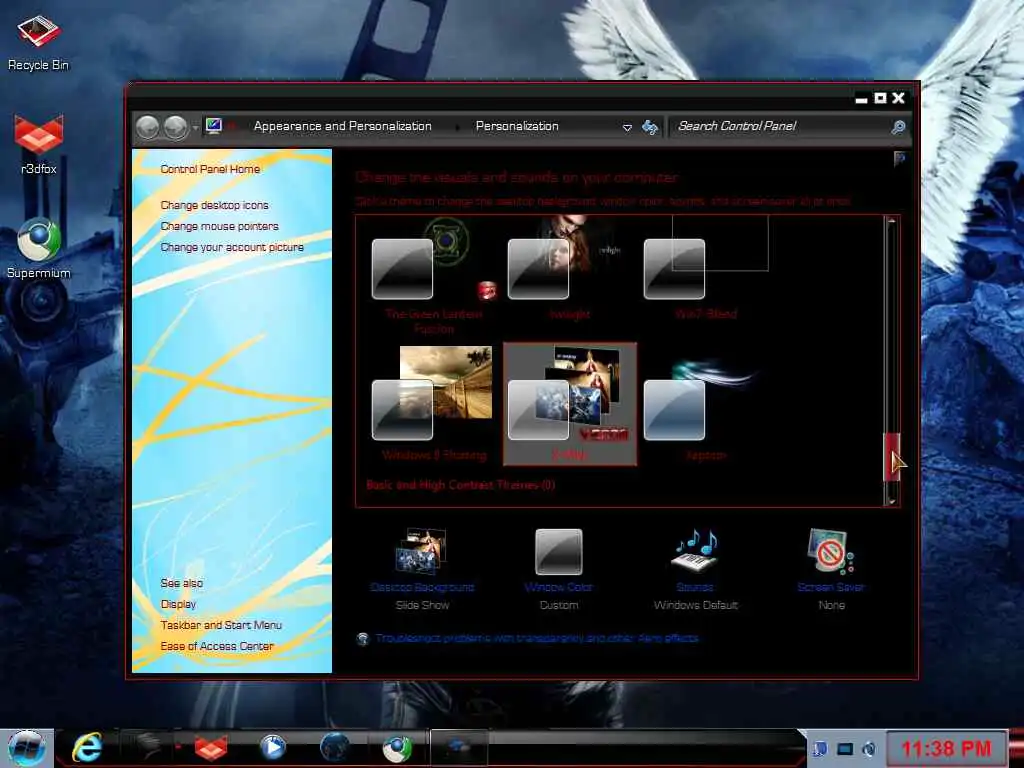Open Ease of Access Center link
The image size is (1024, 768).
tap(217, 646)
